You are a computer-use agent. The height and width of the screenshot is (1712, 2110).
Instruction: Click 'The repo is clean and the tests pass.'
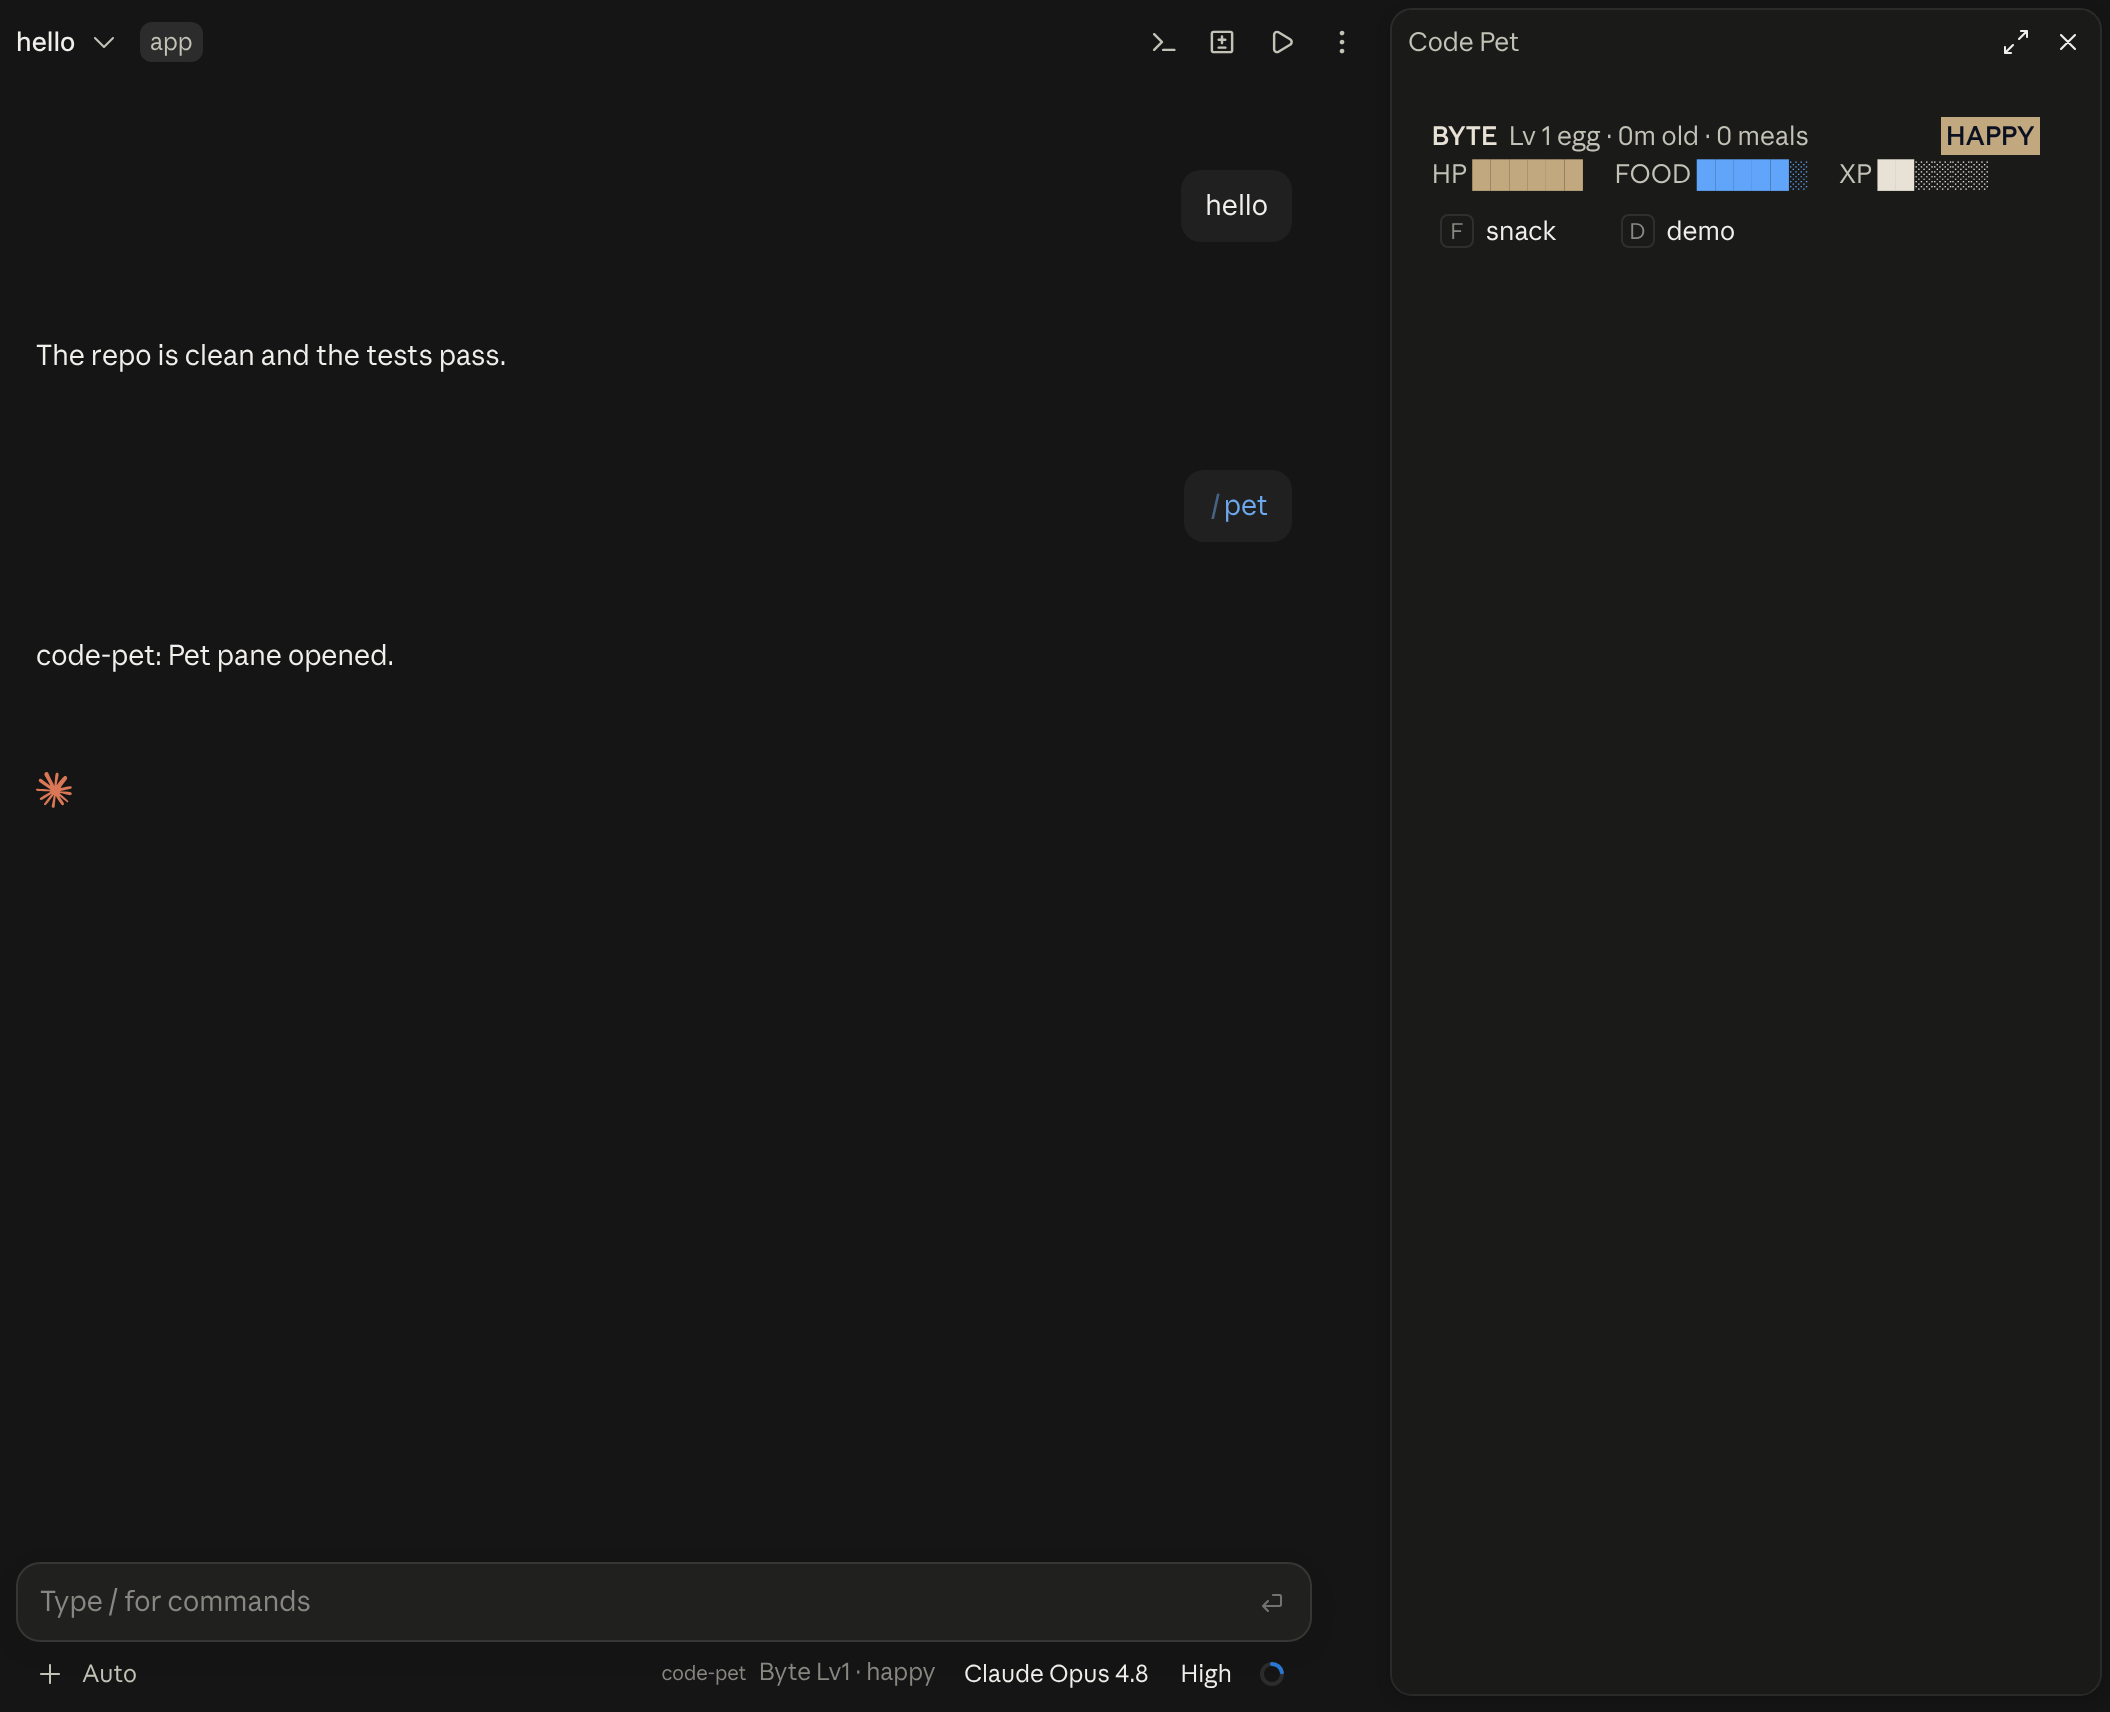[x=271, y=355]
